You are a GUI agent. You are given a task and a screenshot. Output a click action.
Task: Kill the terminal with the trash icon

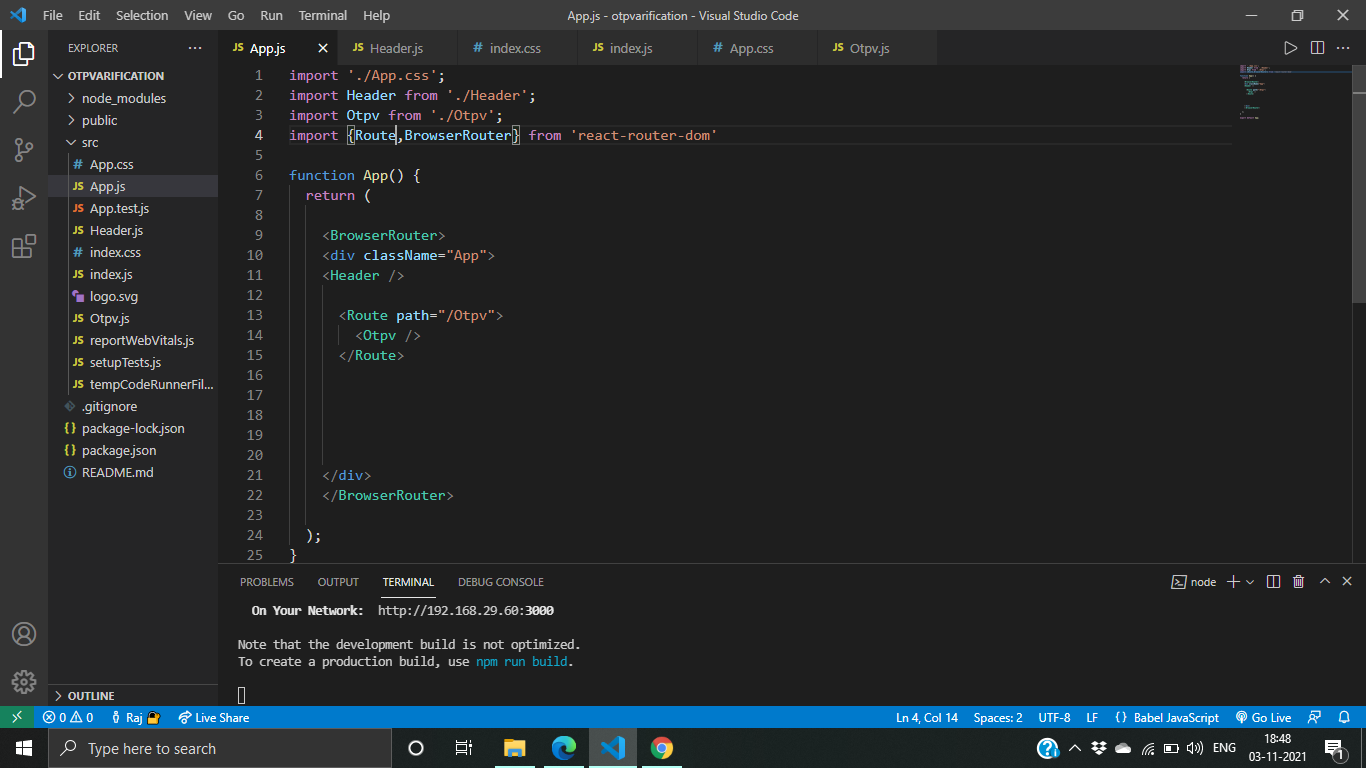pos(1298,581)
